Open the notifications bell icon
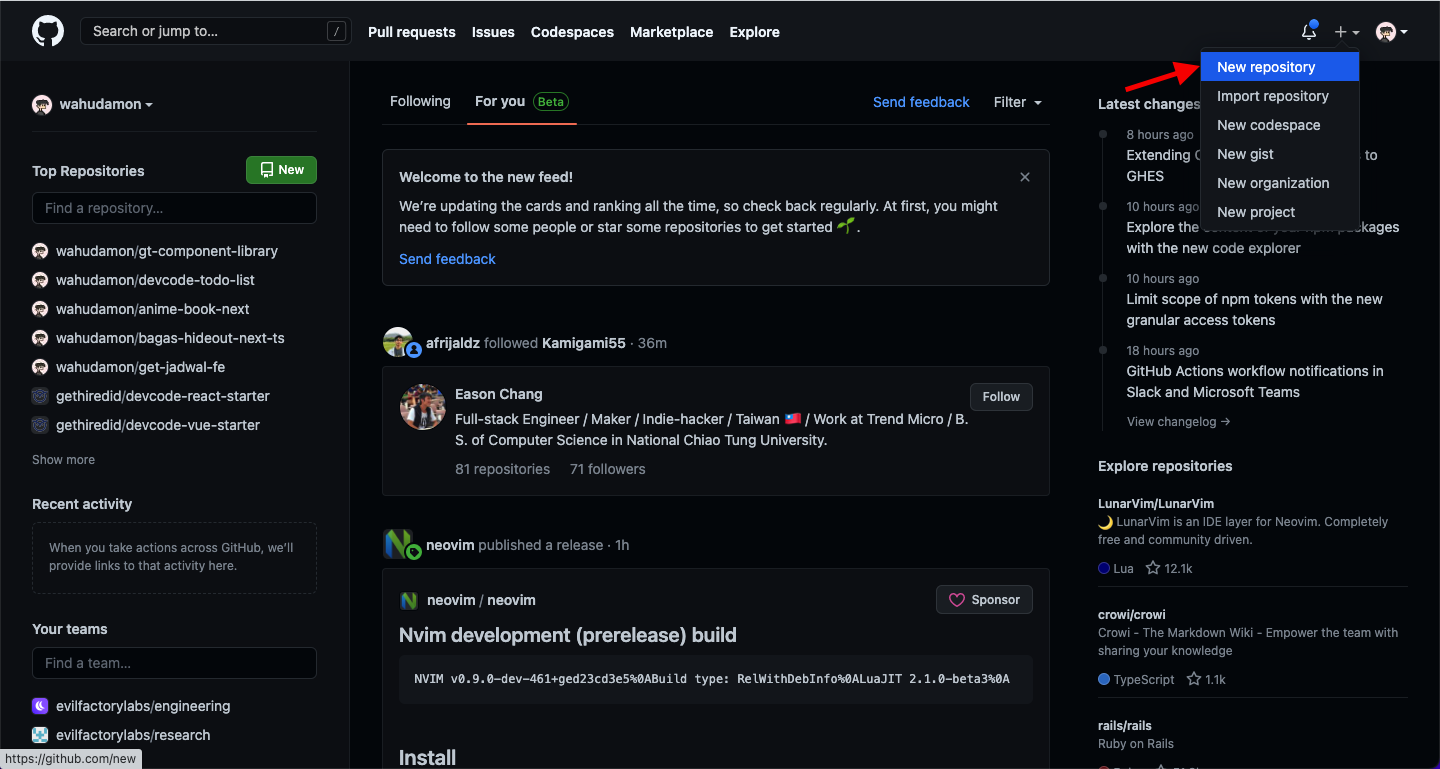The height and width of the screenshot is (769, 1440). point(1309,32)
